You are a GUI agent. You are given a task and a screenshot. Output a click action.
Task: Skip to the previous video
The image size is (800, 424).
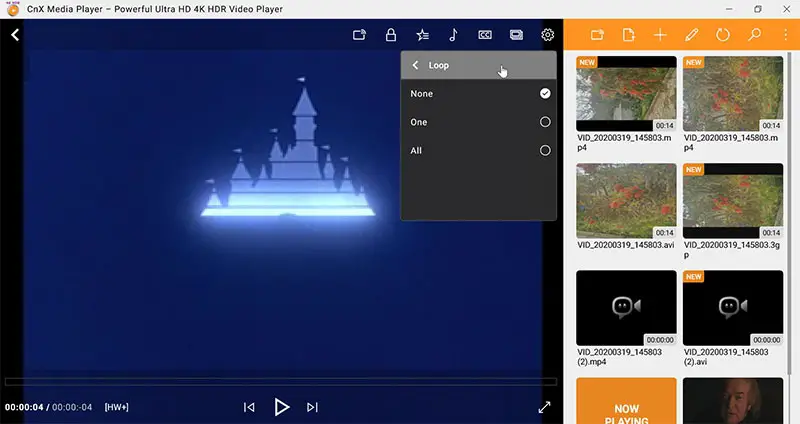(249, 407)
